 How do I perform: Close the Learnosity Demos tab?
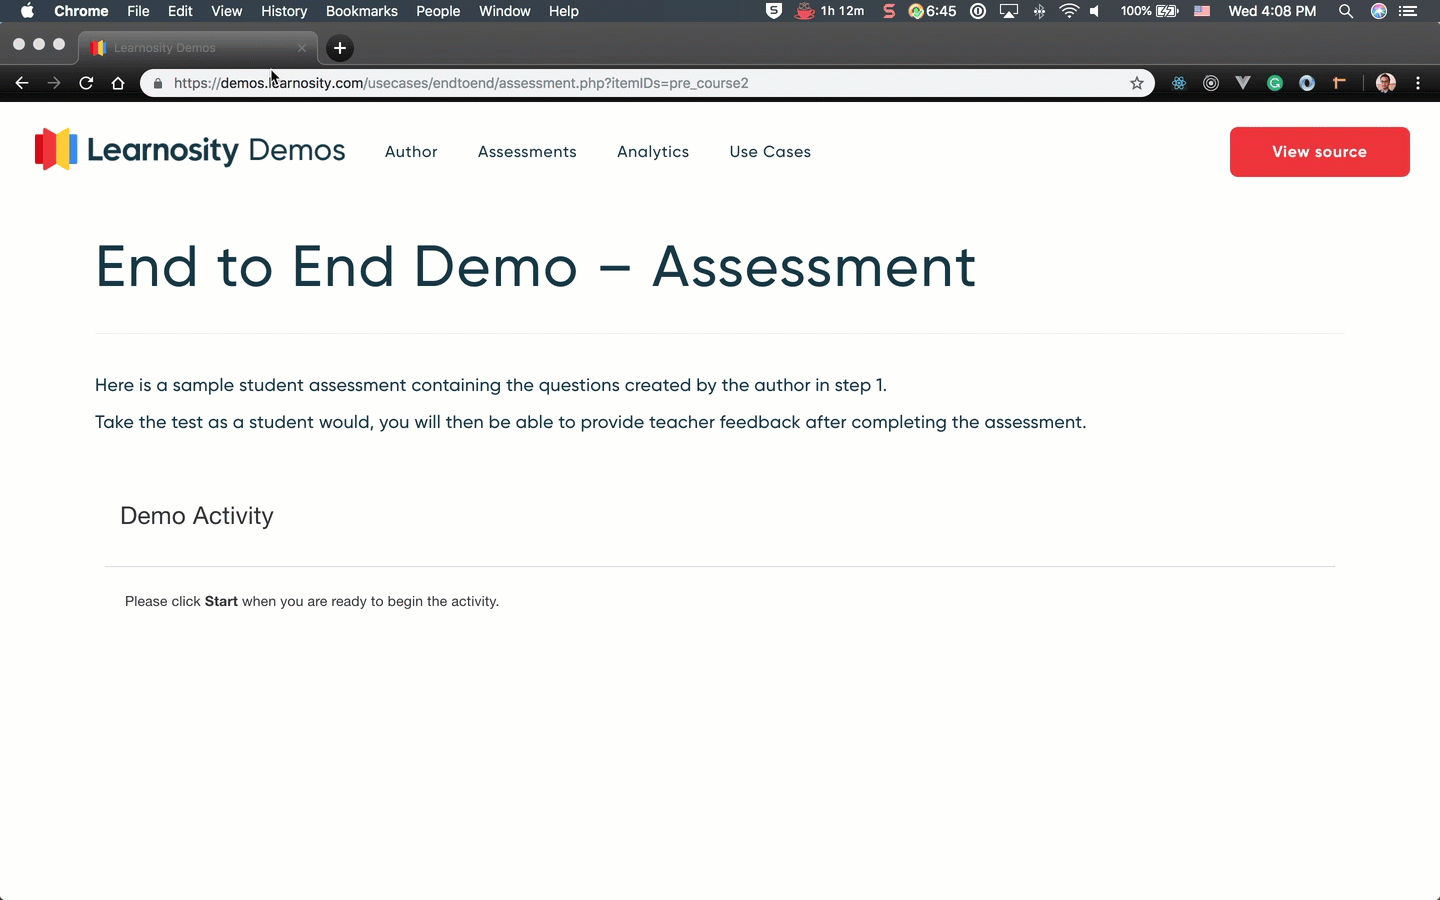(302, 48)
